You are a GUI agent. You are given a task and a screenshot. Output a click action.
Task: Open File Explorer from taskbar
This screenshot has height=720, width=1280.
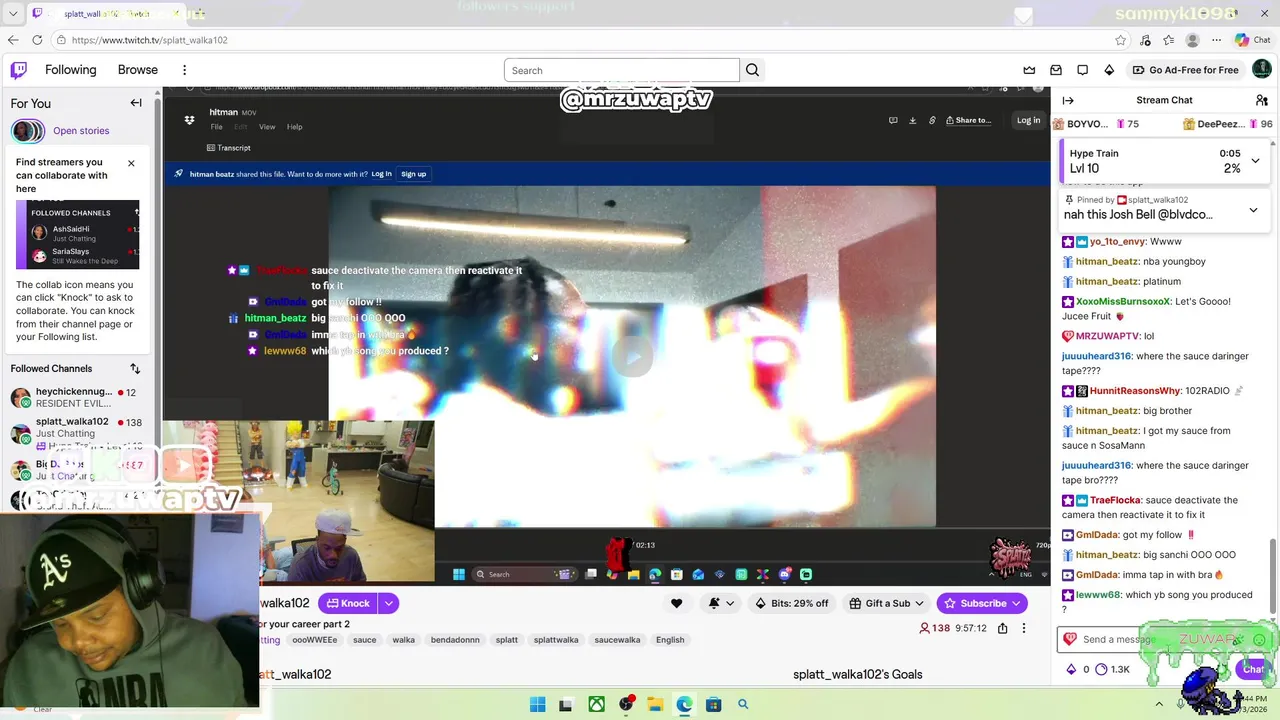pyautogui.click(x=655, y=705)
